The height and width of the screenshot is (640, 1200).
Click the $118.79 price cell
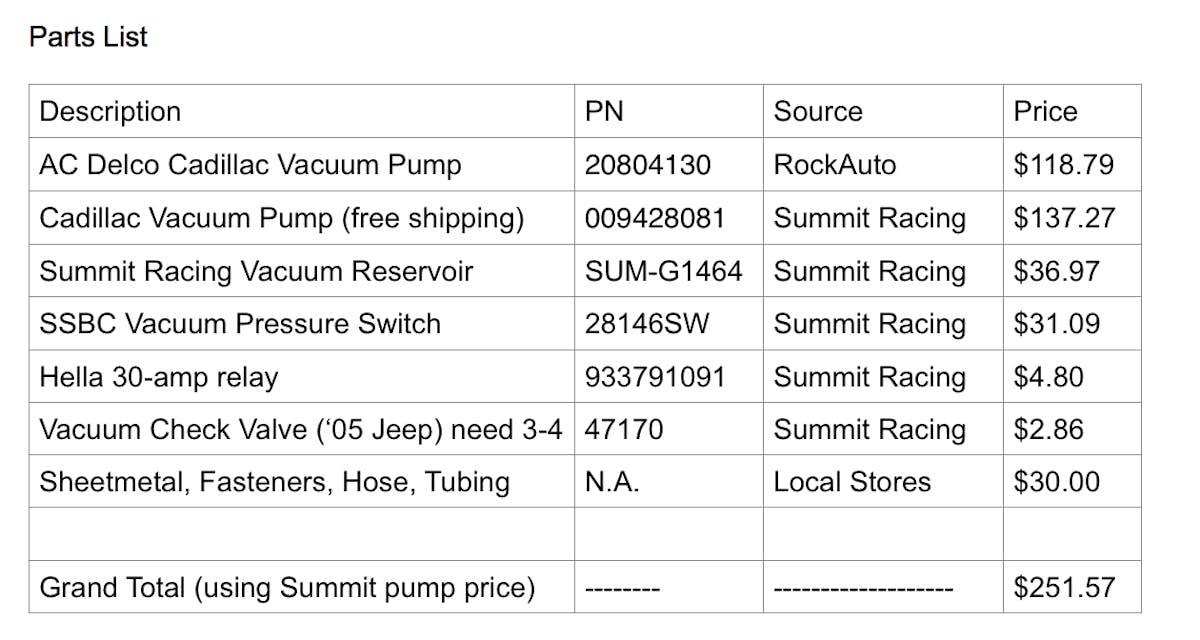click(x=1063, y=164)
